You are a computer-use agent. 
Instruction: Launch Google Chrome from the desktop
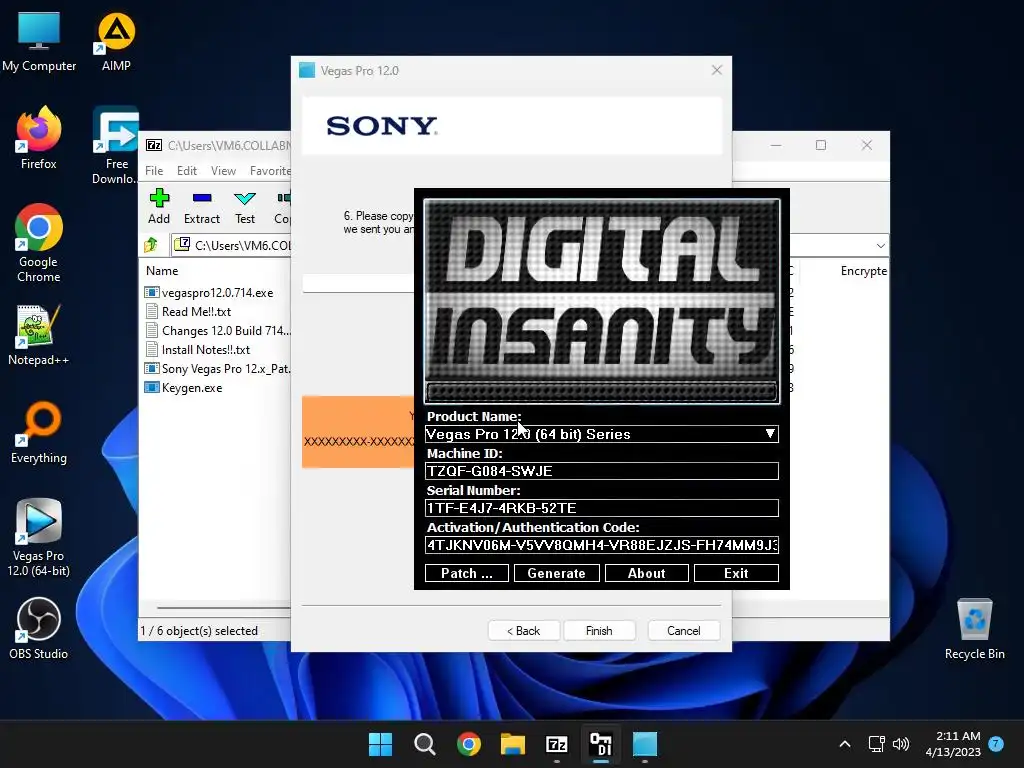tap(39, 243)
